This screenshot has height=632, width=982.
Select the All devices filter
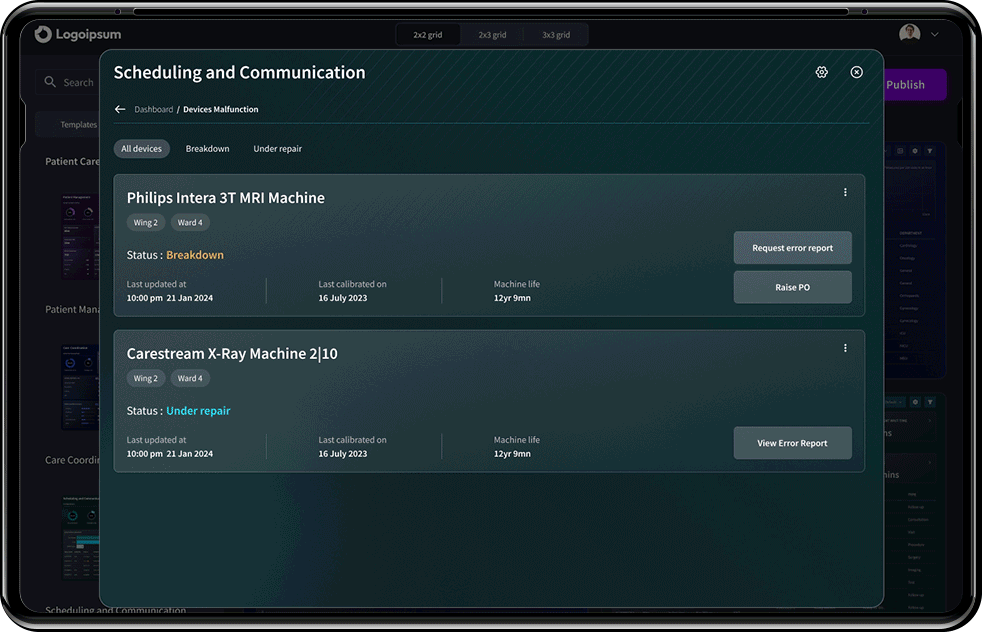pyautogui.click(x=141, y=149)
